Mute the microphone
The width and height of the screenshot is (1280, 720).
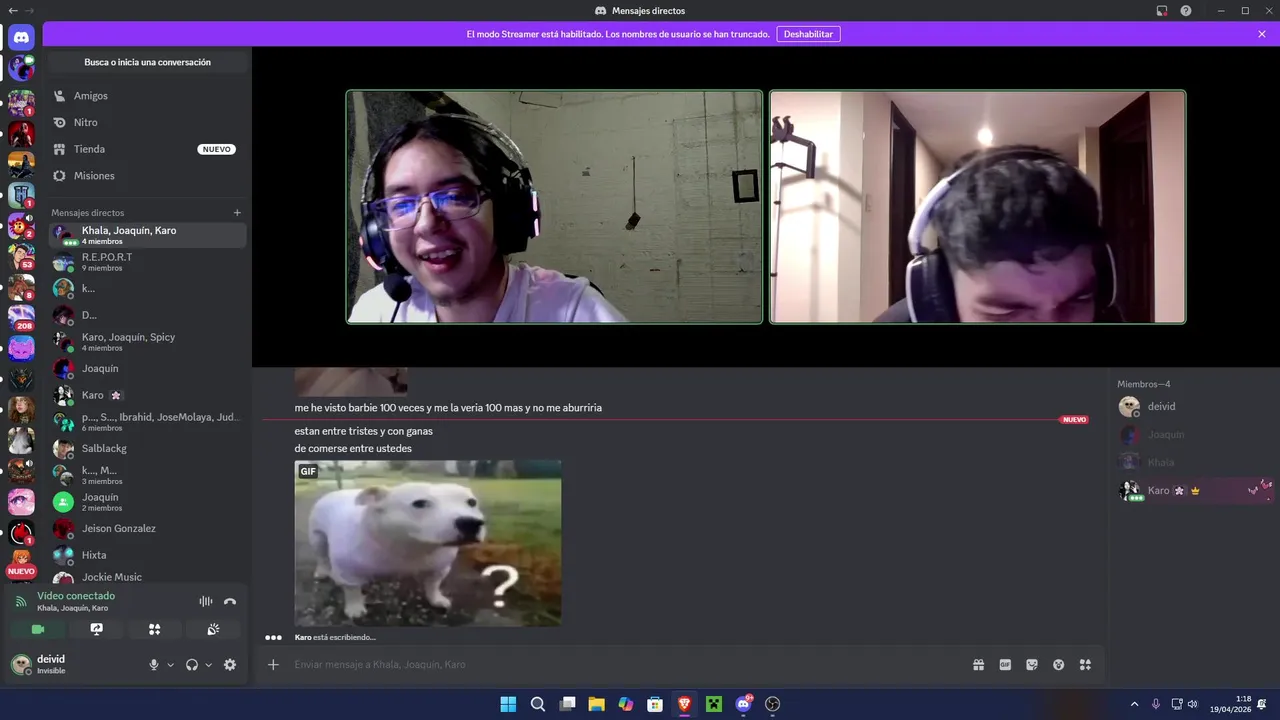pyautogui.click(x=154, y=665)
